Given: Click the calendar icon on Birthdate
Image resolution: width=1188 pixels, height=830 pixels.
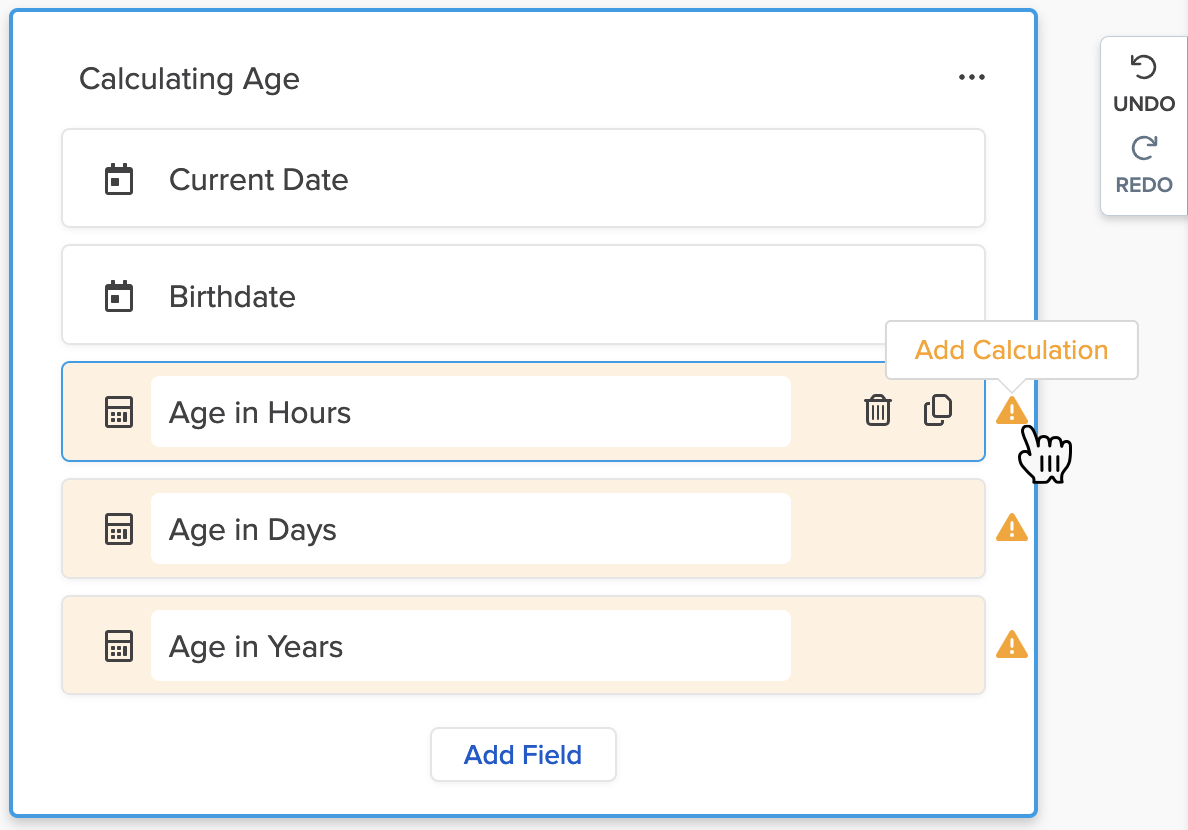Looking at the screenshot, I should coord(119,295).
